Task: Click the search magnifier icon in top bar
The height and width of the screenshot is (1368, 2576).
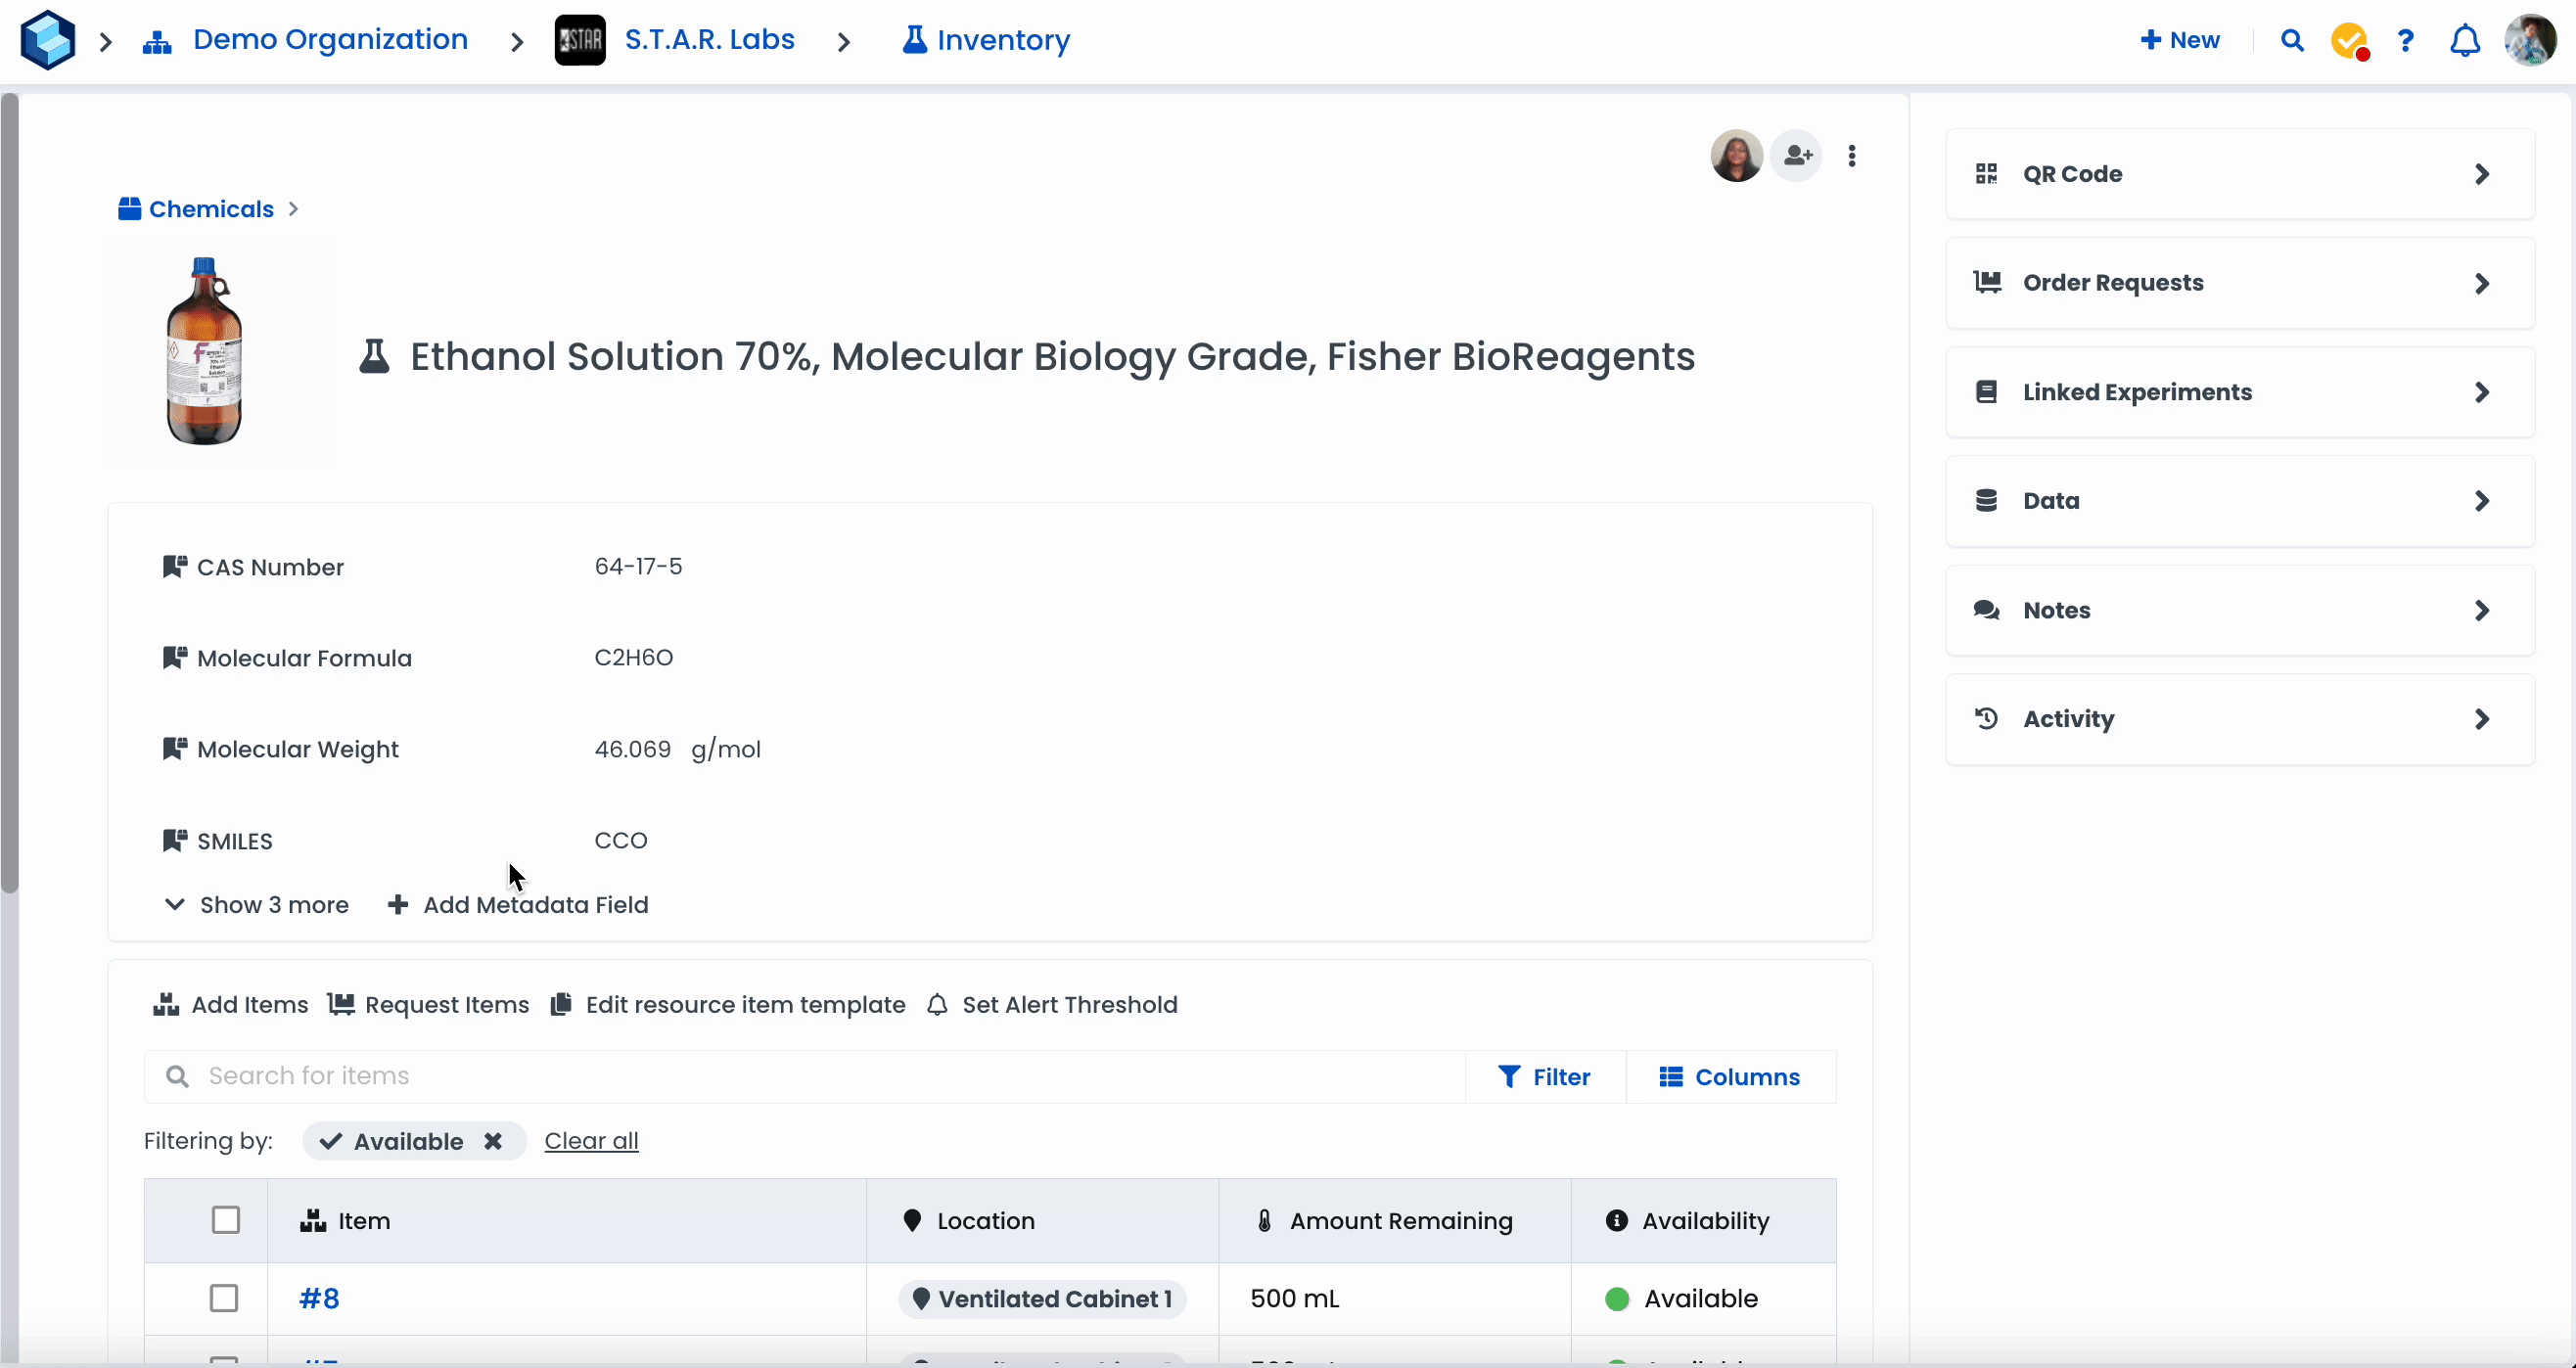Action: click(2292, 40)
